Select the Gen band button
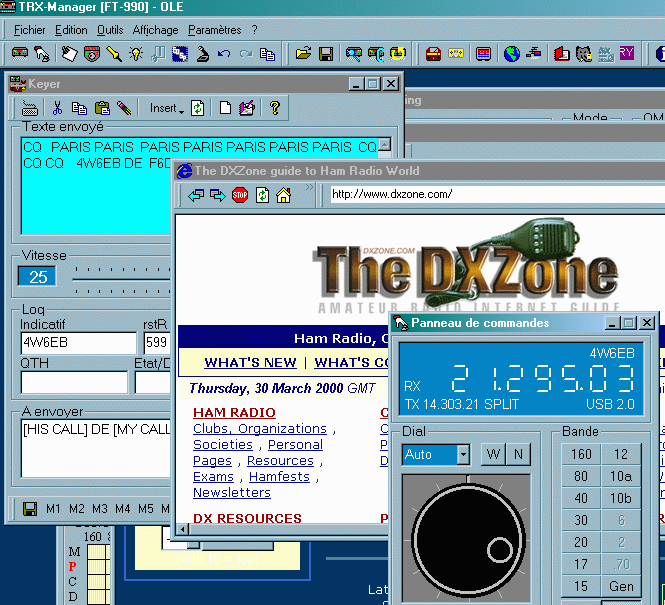665x605 pixels. pos(621,586)
